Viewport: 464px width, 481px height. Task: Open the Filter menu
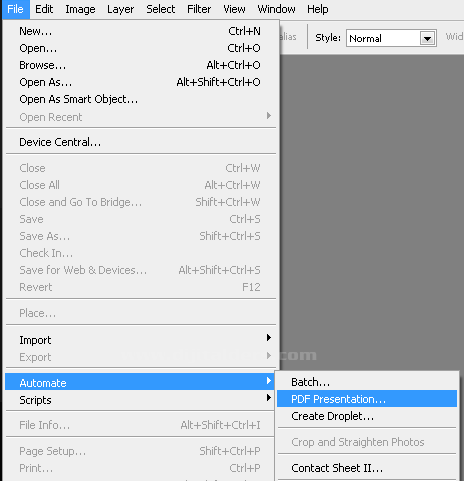click(x=199, y=9)
